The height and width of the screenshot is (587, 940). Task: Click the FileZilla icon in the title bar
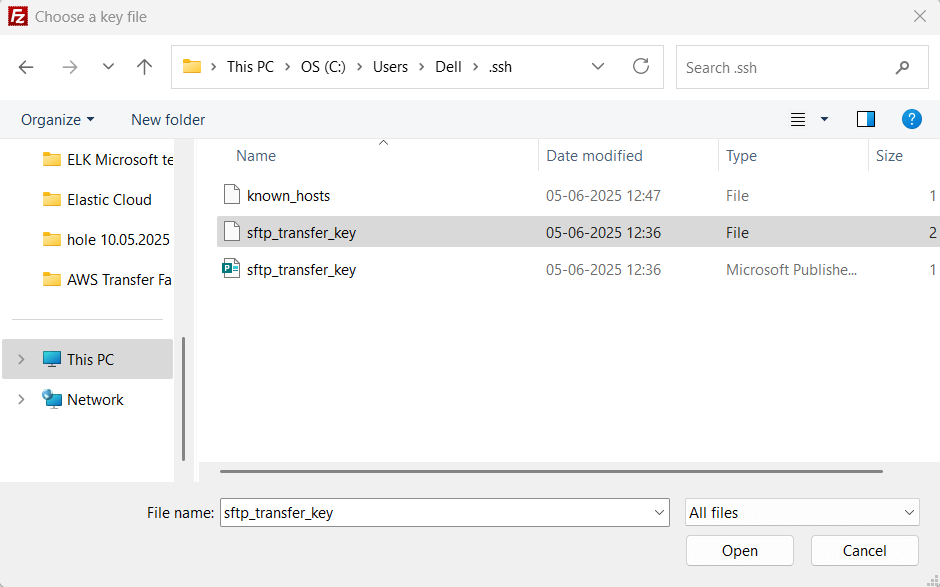pos(15,16)
